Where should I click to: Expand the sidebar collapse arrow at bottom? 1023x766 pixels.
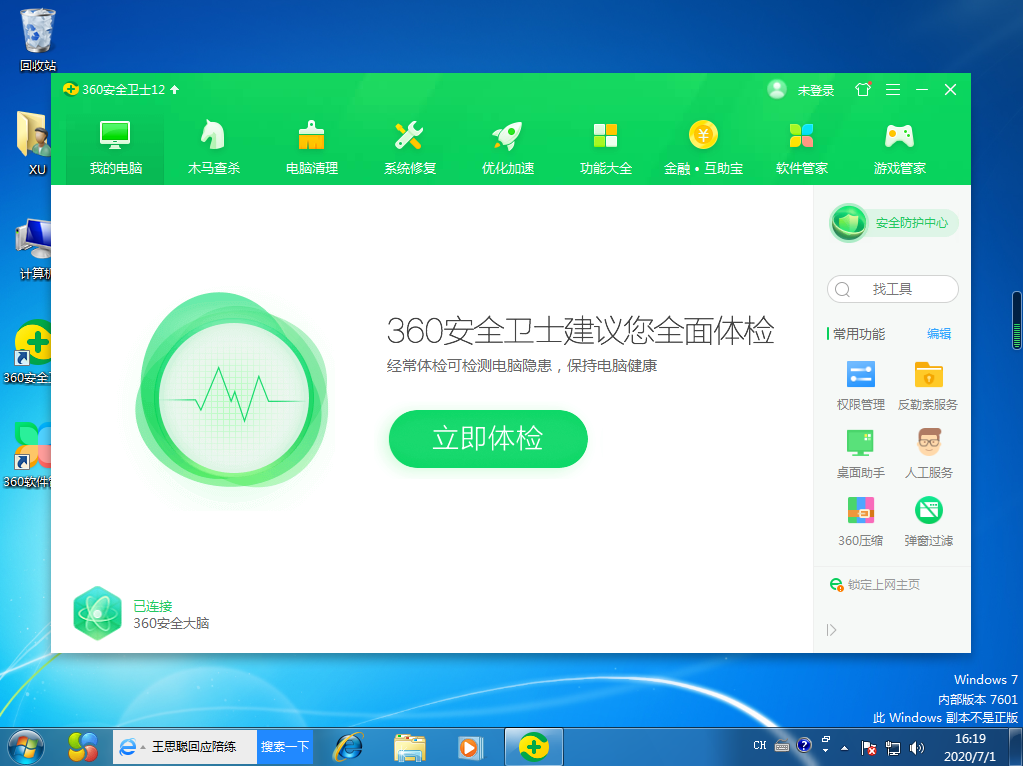point(831,630)
